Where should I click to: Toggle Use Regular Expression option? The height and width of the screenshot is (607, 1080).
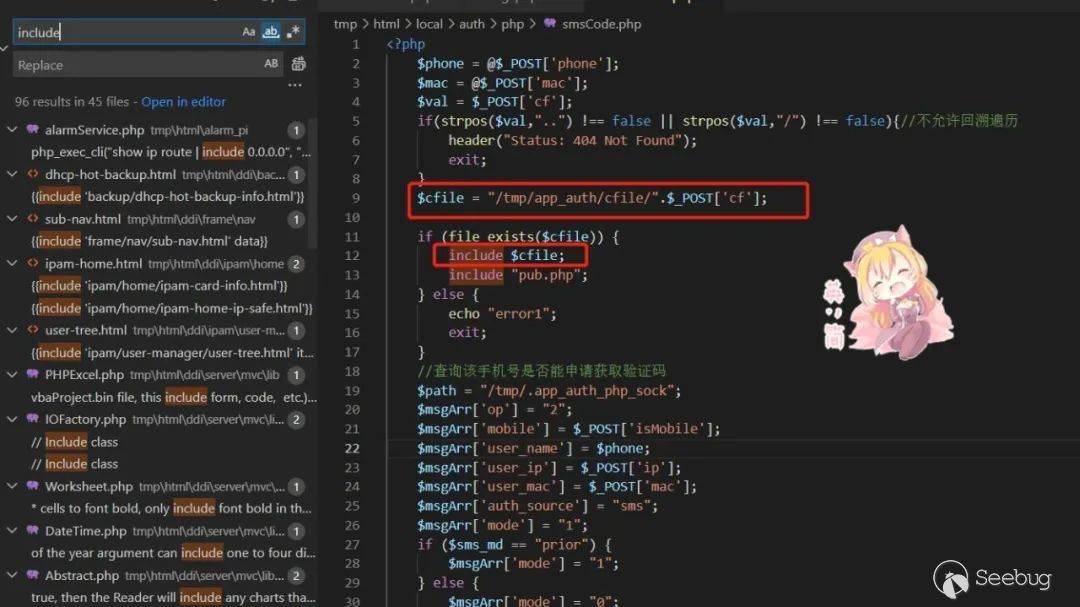293,32
